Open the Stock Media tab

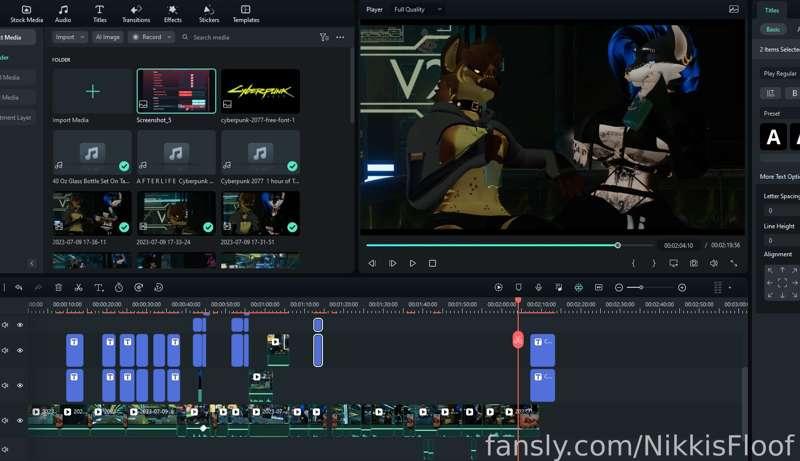tap(27, 14)
